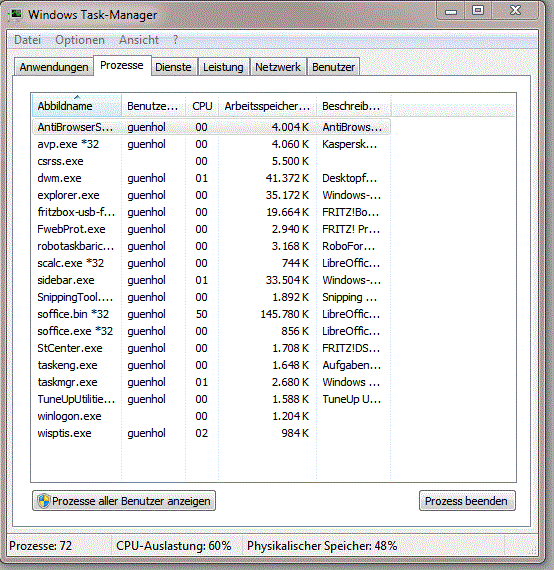This screenshot has height=570, width=554.
Task: Switch to the Anwendungen tab
Action: [54, 67]
